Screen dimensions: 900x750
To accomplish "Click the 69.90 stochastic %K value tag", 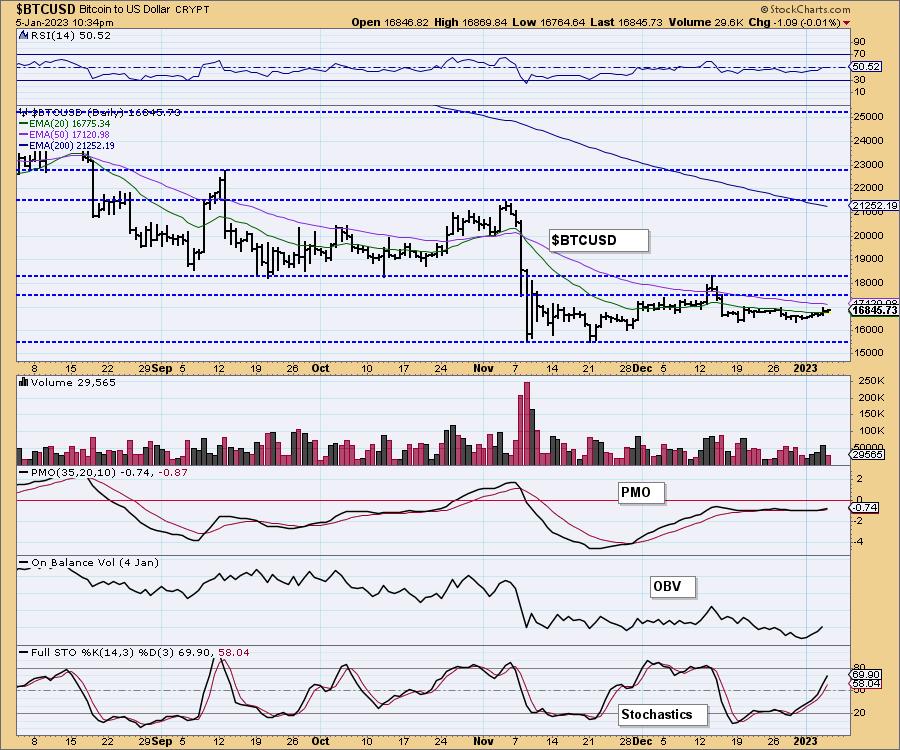I will [866, 675].
